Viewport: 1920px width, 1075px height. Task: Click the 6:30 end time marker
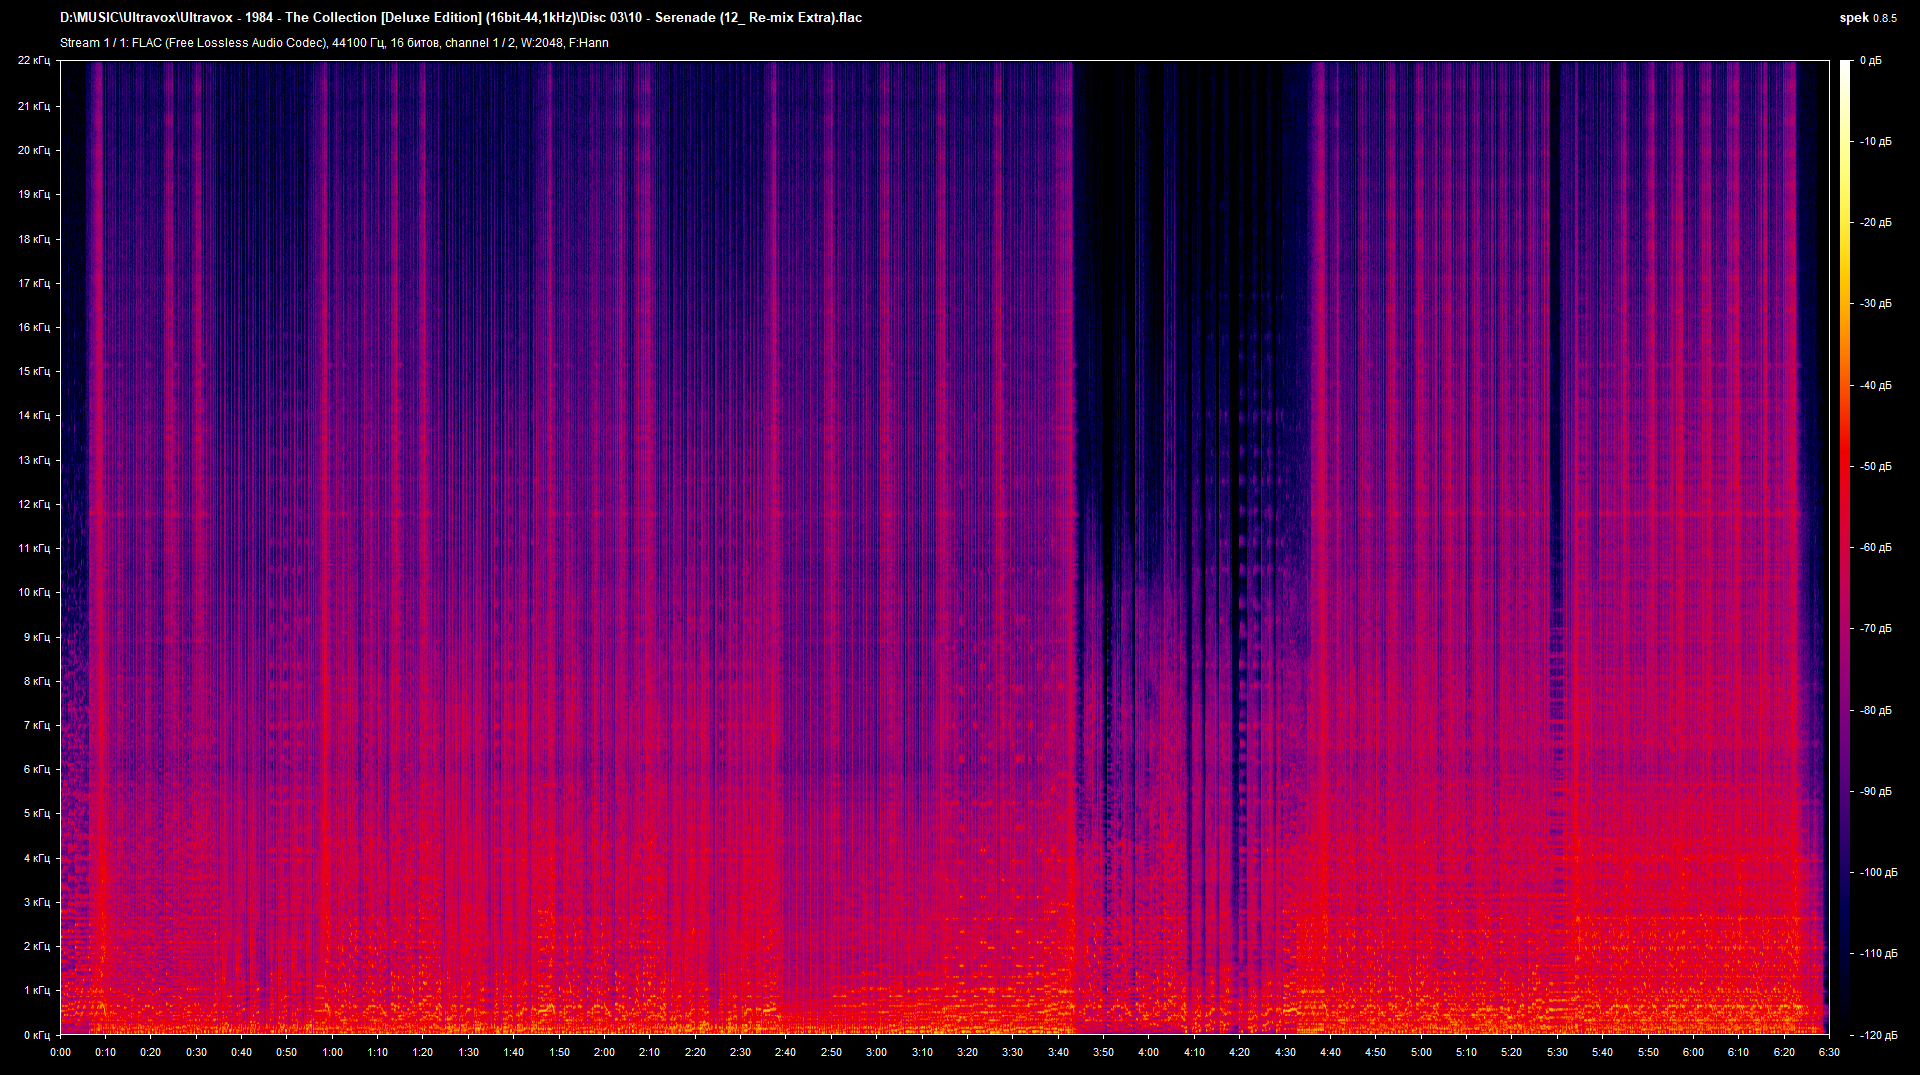1829,1052
